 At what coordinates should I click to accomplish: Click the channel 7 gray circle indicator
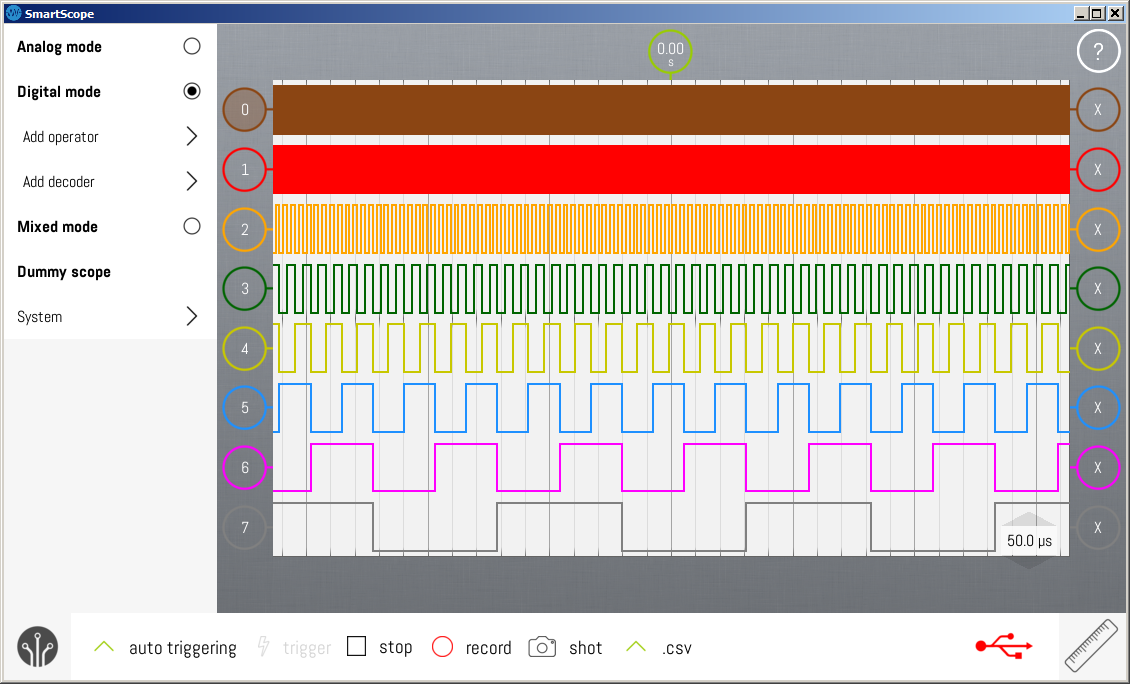coord(245,528)
